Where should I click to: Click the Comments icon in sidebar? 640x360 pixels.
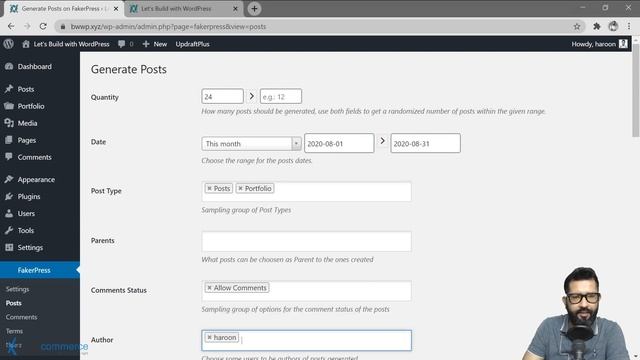click(x=9, y=157)
